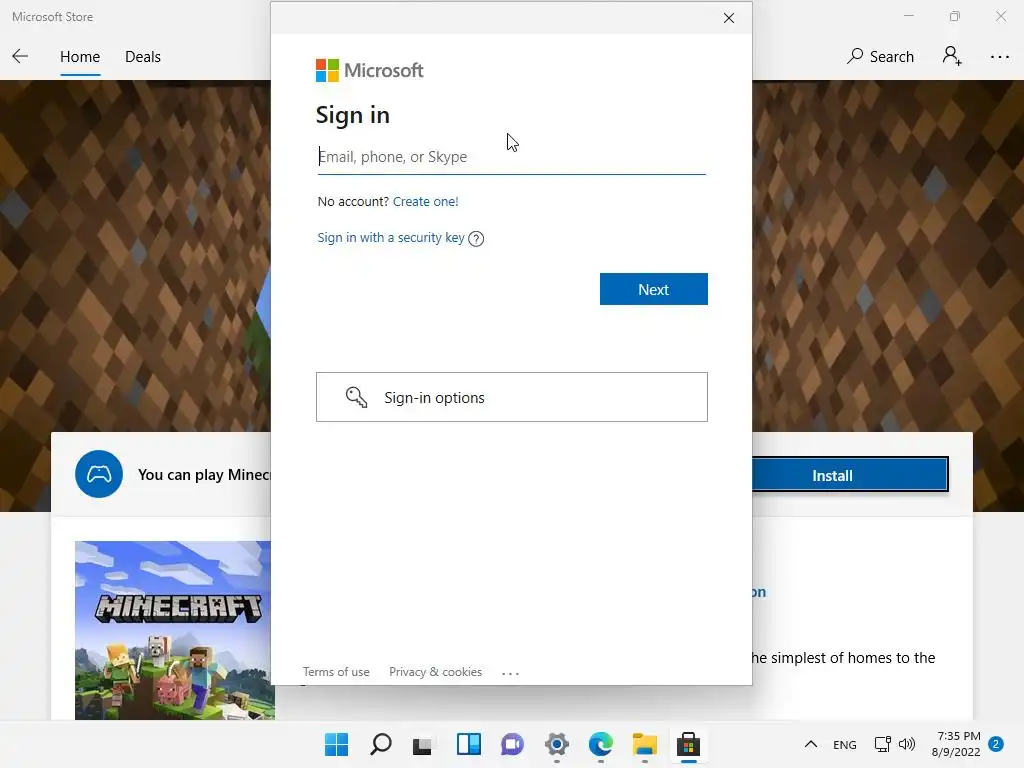Click the Create one! link
Viewport: 1024px width, 768px height.
426,201
